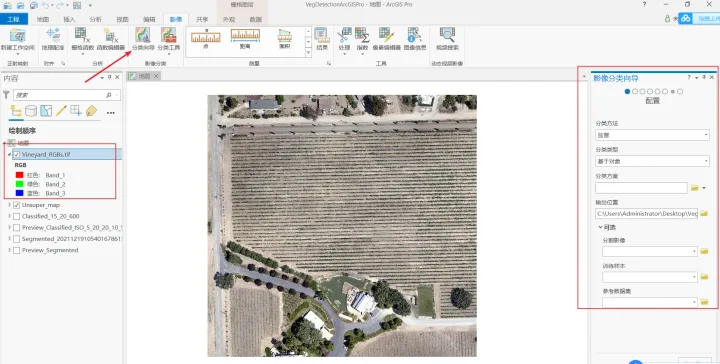
Task: Click the filter funnel in Contents pane
Action: pyautogui.click(x=6, y=95)
